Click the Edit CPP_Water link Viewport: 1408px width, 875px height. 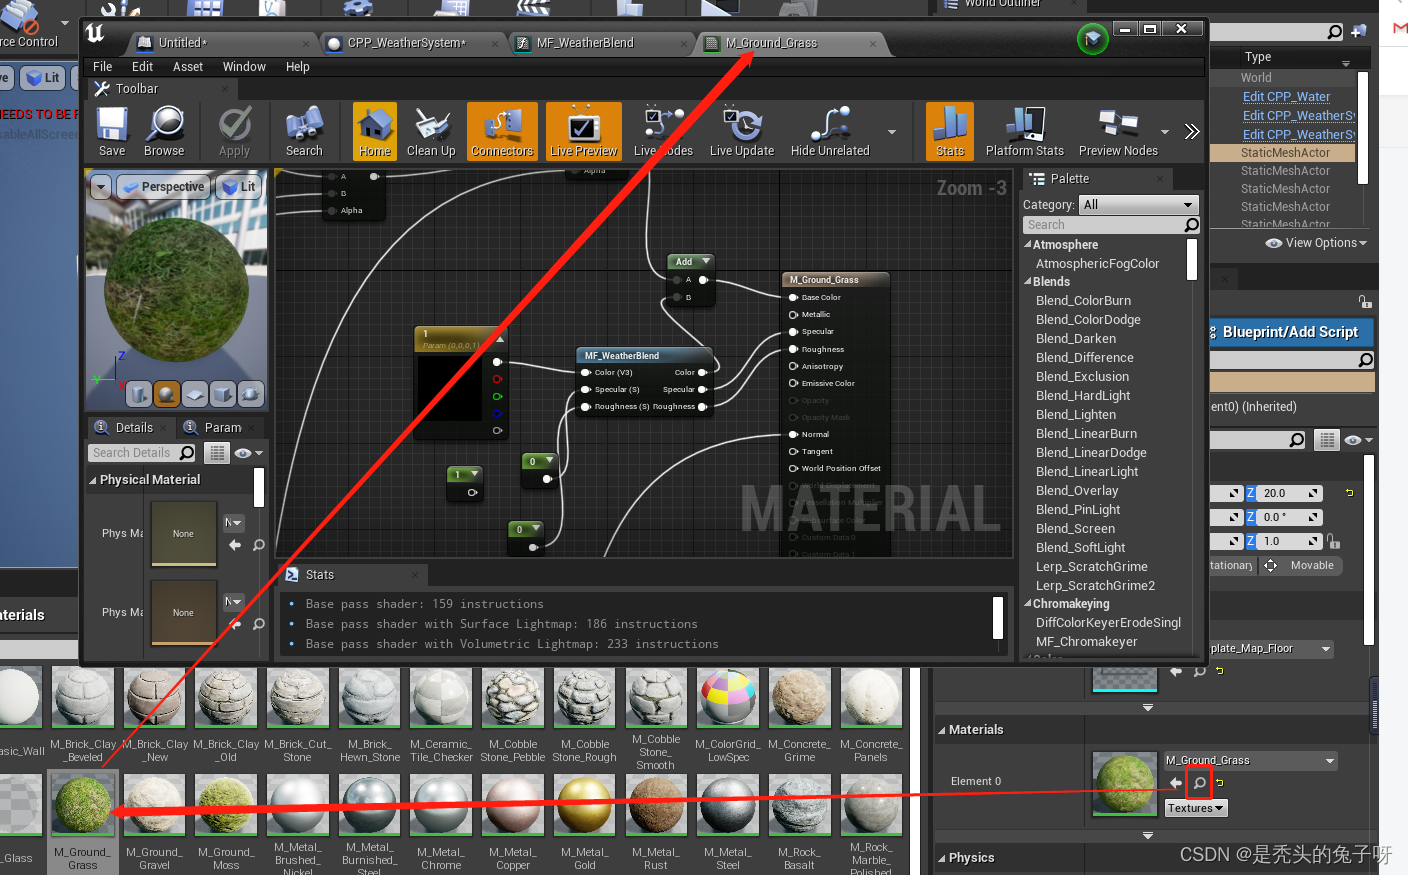(x=1285, y=96)
